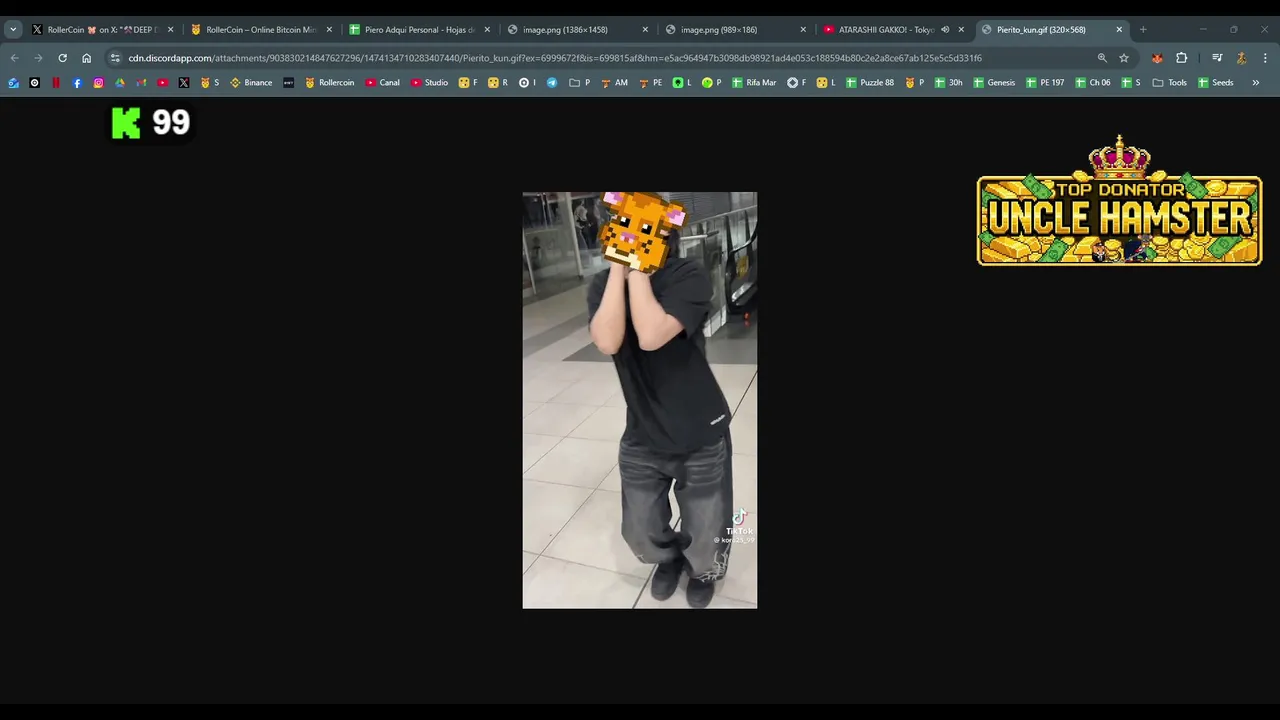This screenshot has width=1280, height=720.
Task: Click the reload page icon
Action: point(62,58)
